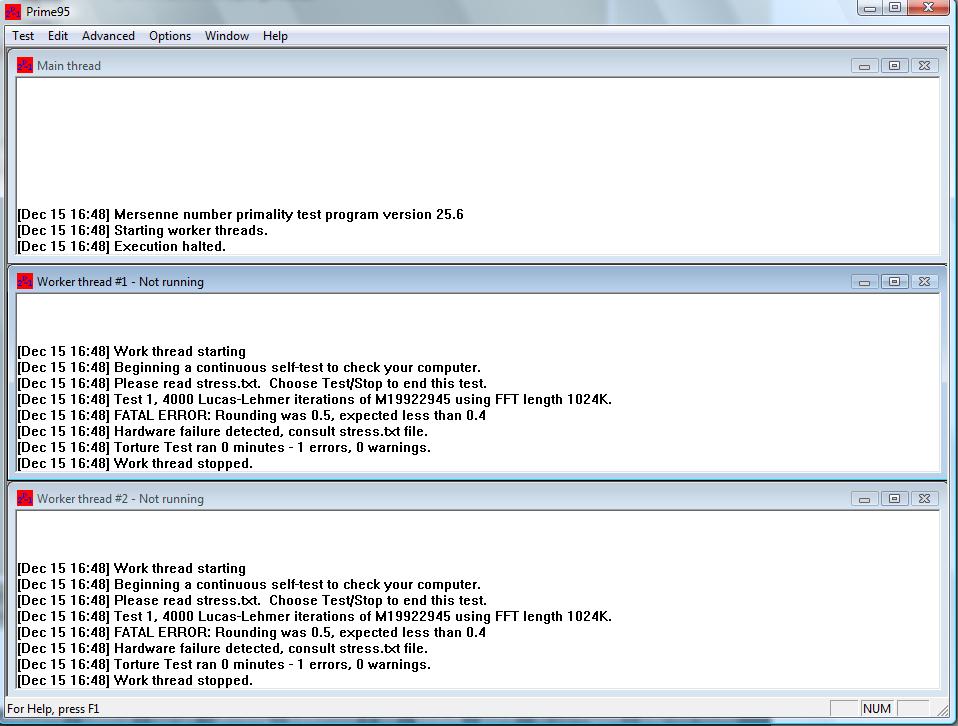This screenshot has width=958, height=726.
Task: Click 'Work thread starting' in Worker thread #2
Action: (131, 568)
